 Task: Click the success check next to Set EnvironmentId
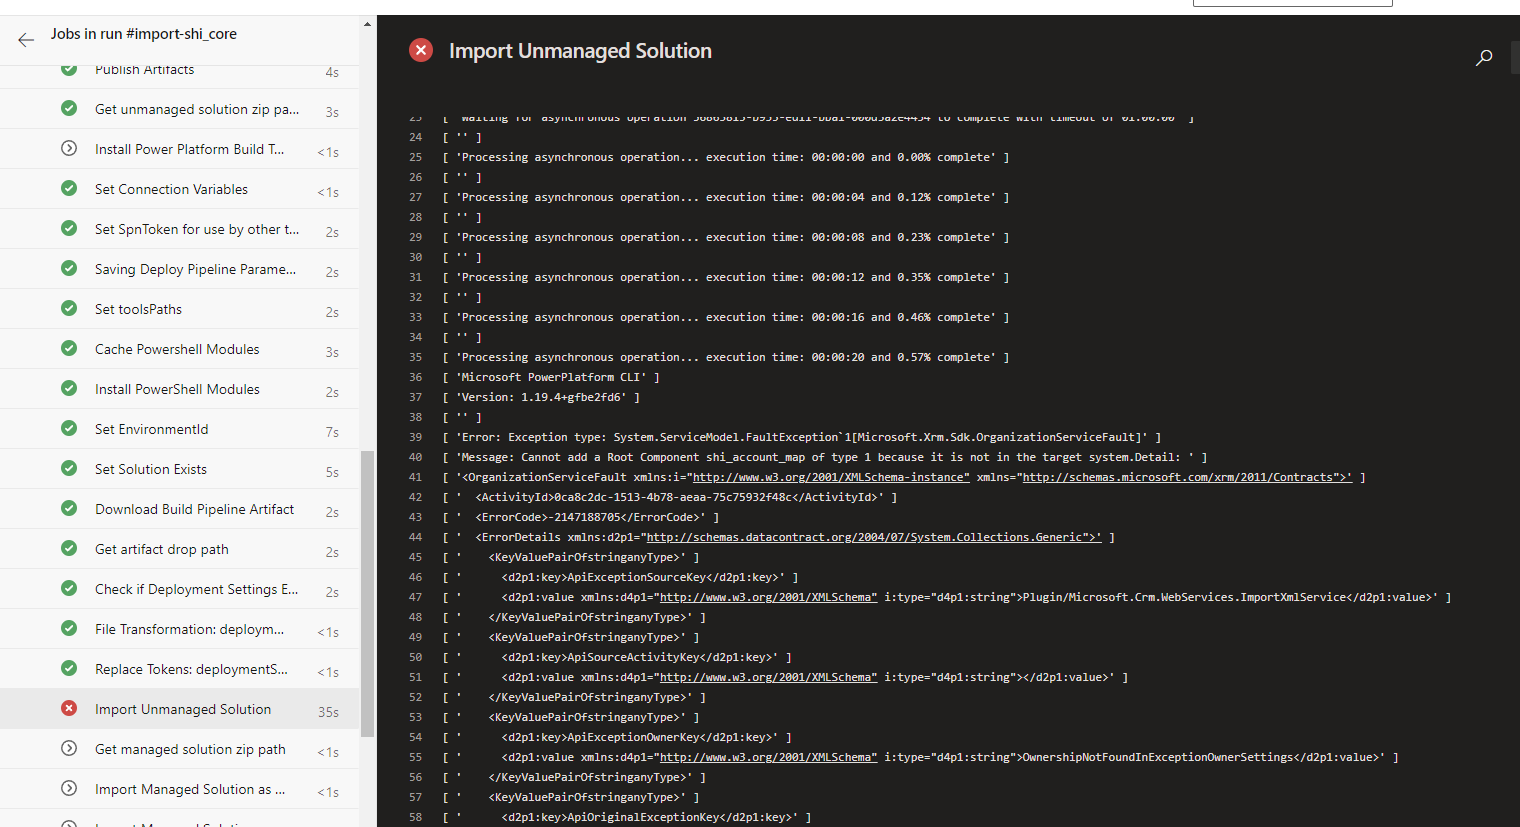(x=68, y=428)
